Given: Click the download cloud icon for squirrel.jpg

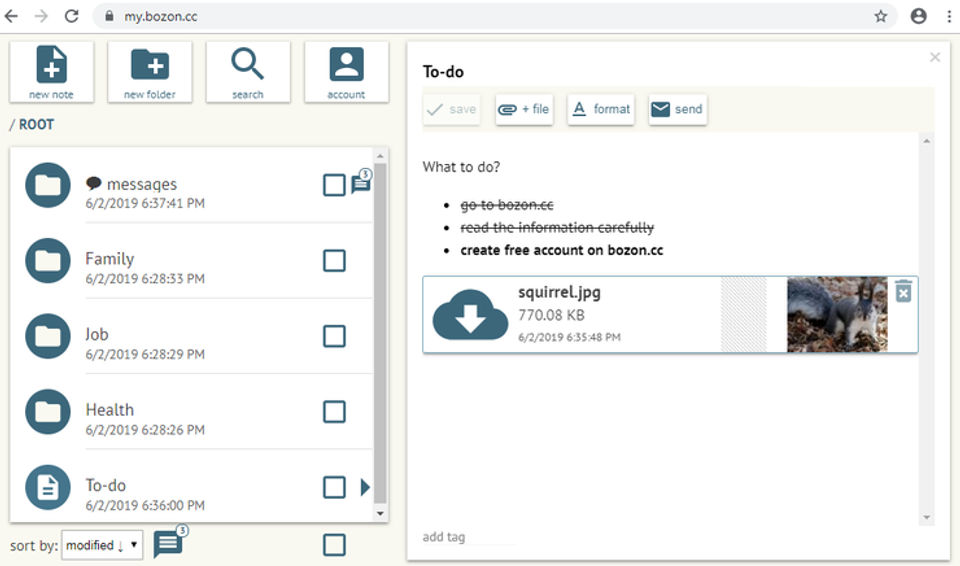Looking at the screenshot, I should coord(470,315).
